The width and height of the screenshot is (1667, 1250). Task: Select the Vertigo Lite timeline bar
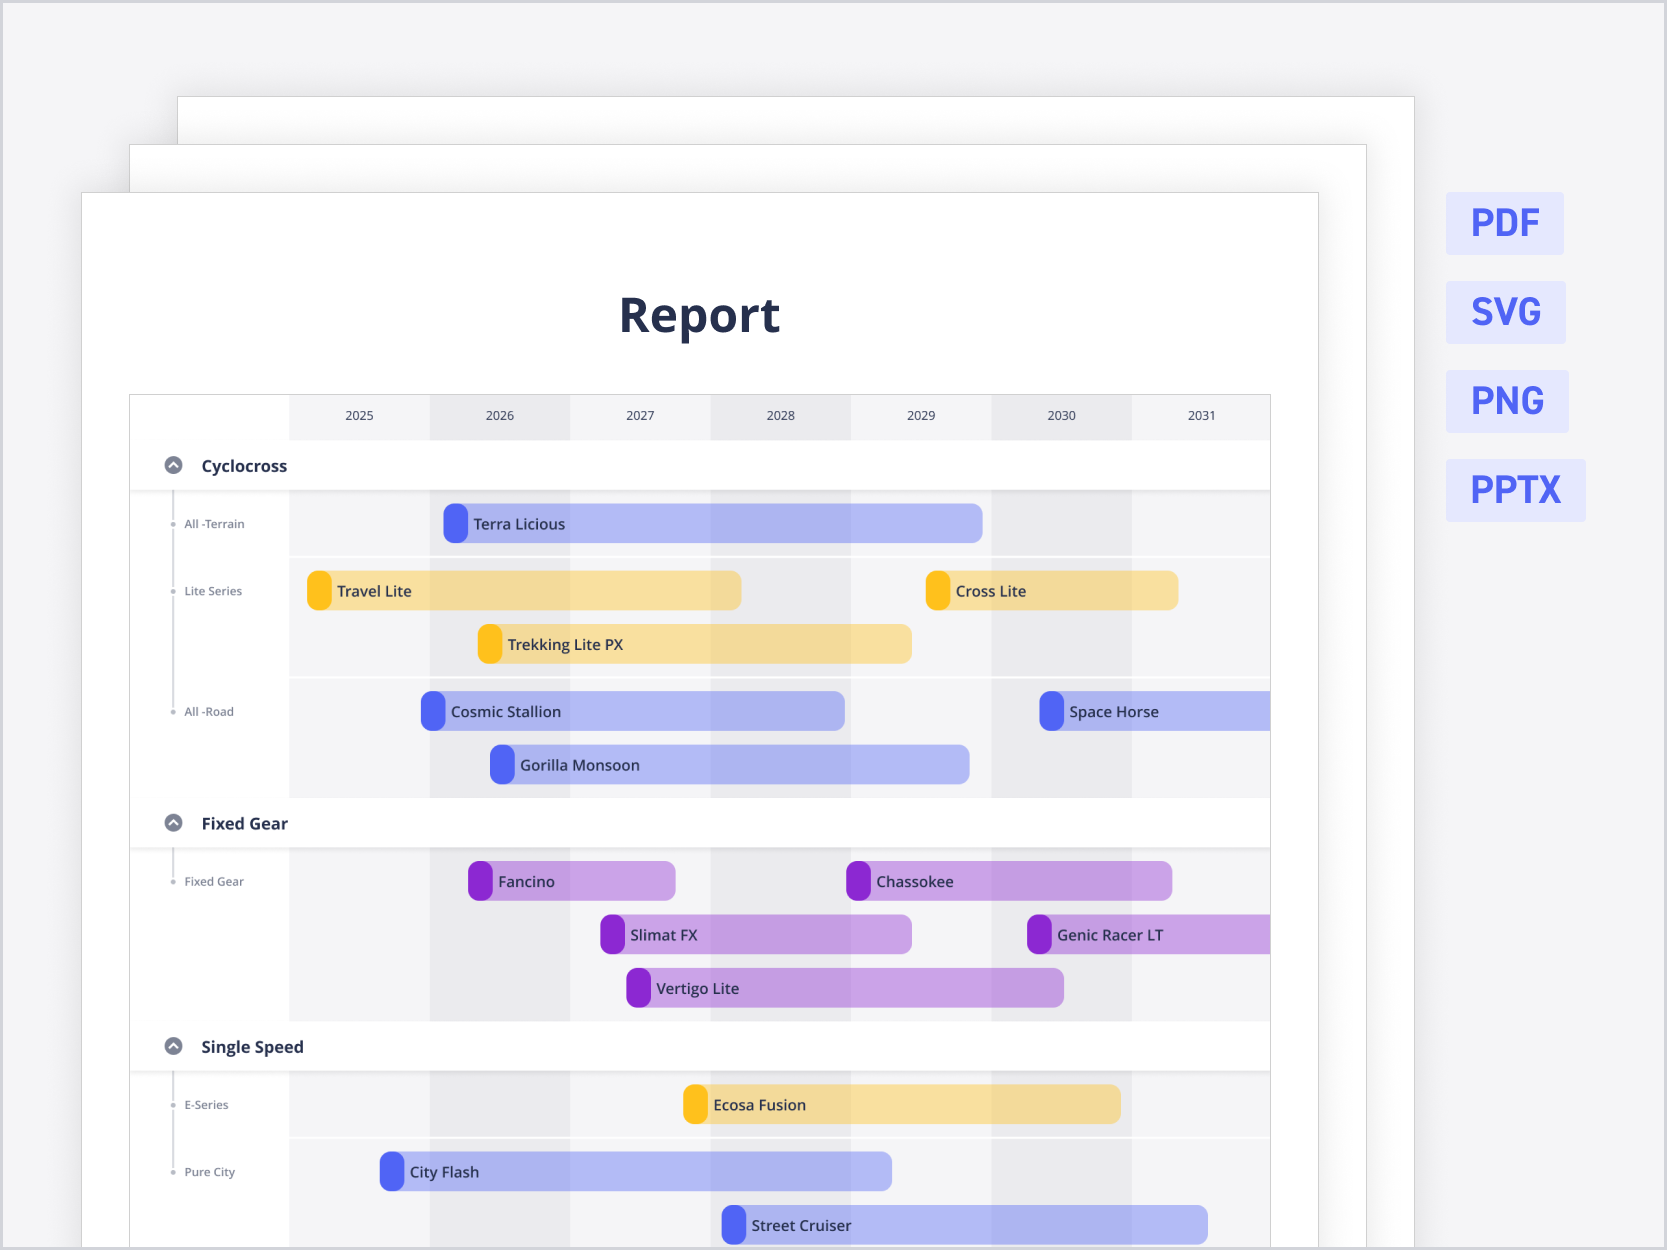click(x=845, y=988)
